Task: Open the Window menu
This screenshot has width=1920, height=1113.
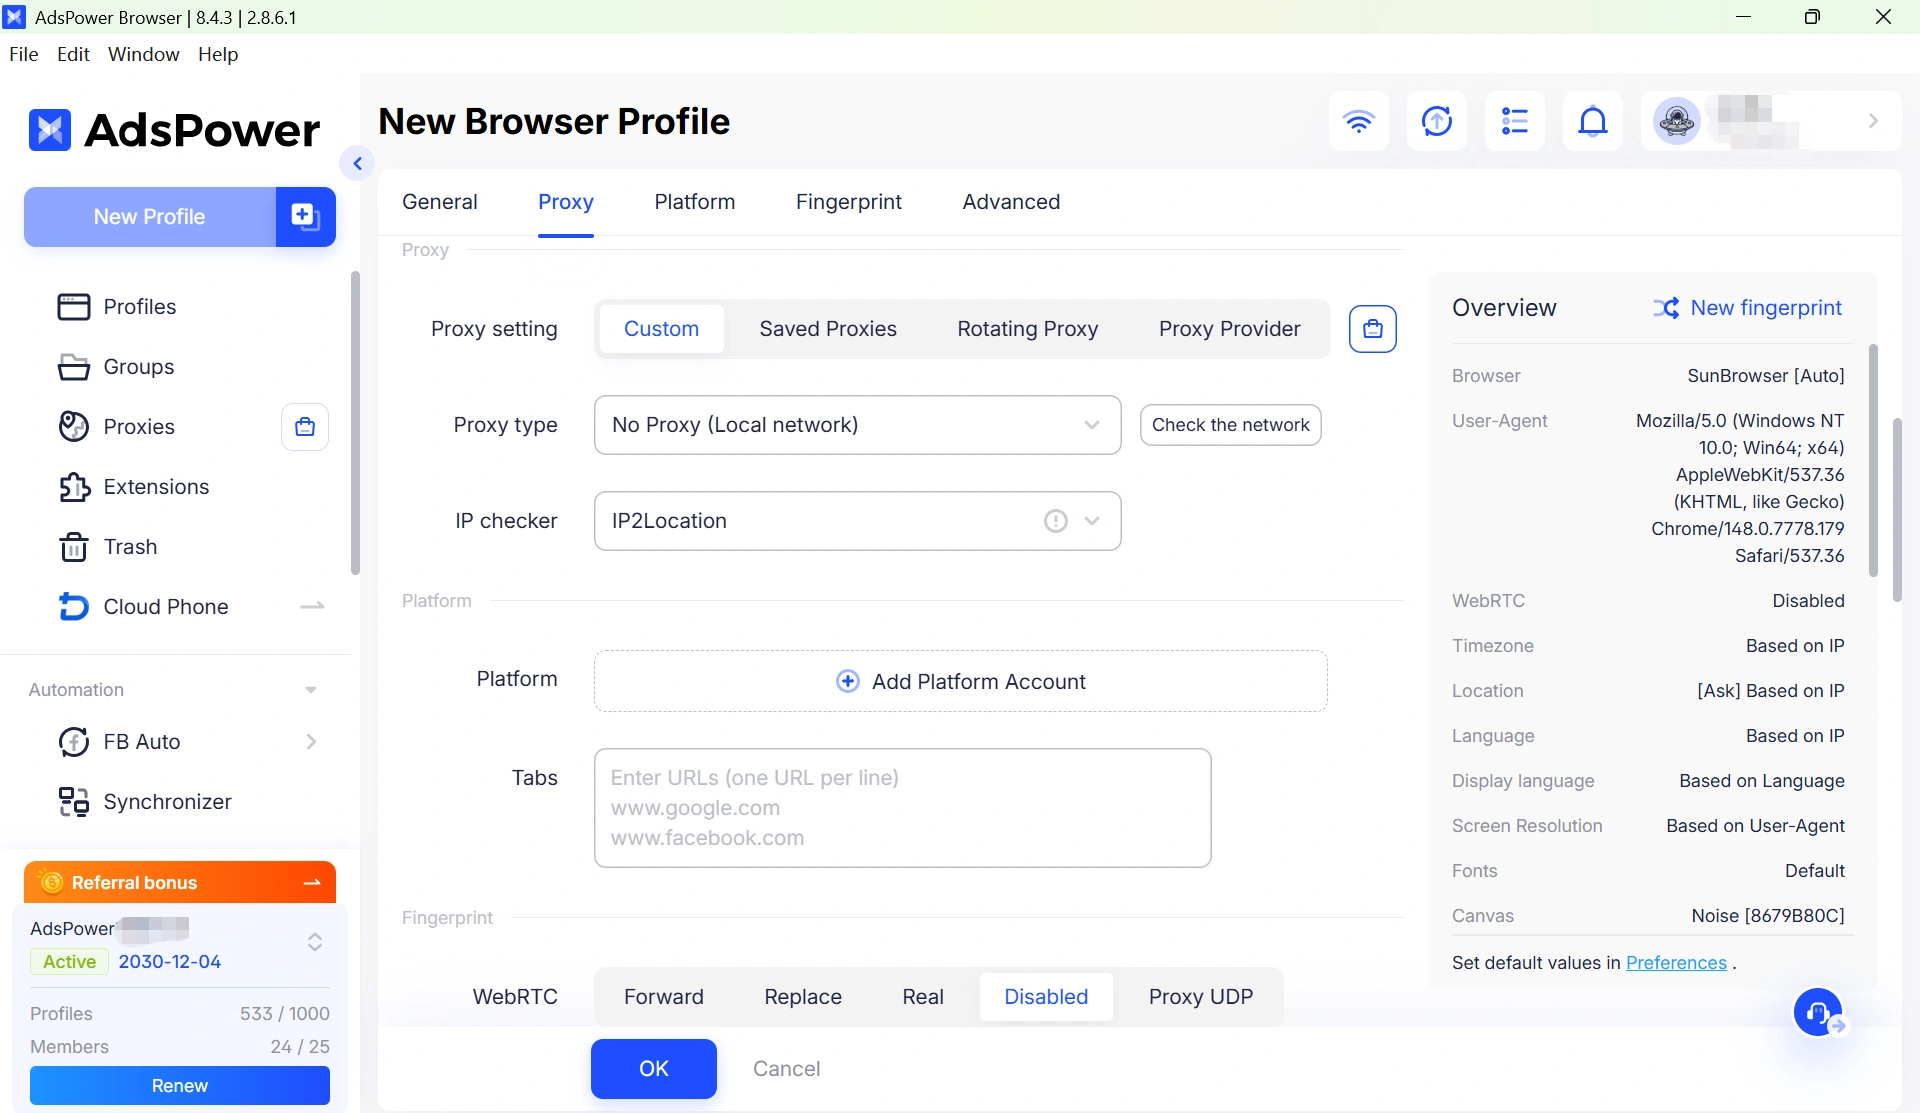Action: [143, 54]
